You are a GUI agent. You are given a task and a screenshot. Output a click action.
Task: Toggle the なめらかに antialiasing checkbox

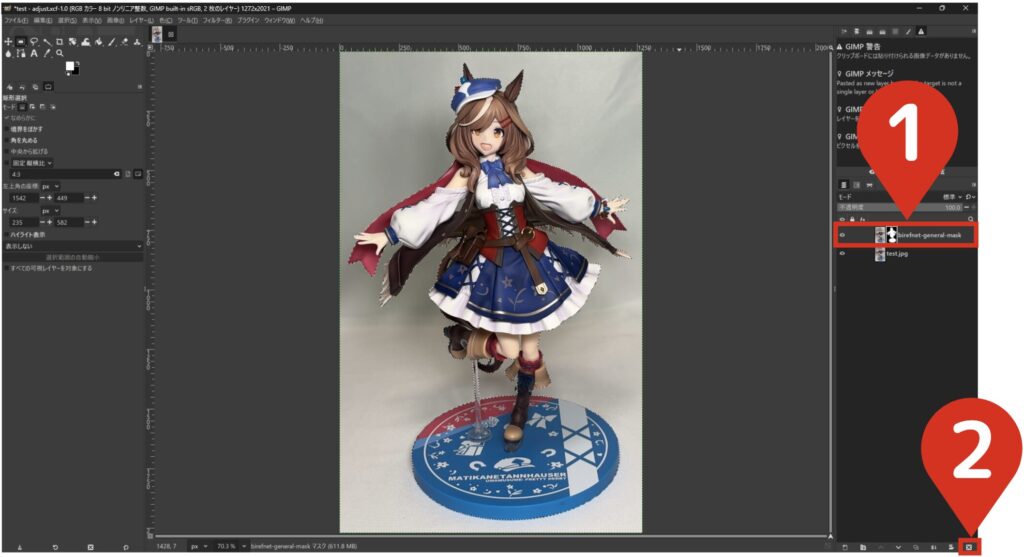pyautogui.click(x=6, y=118)
